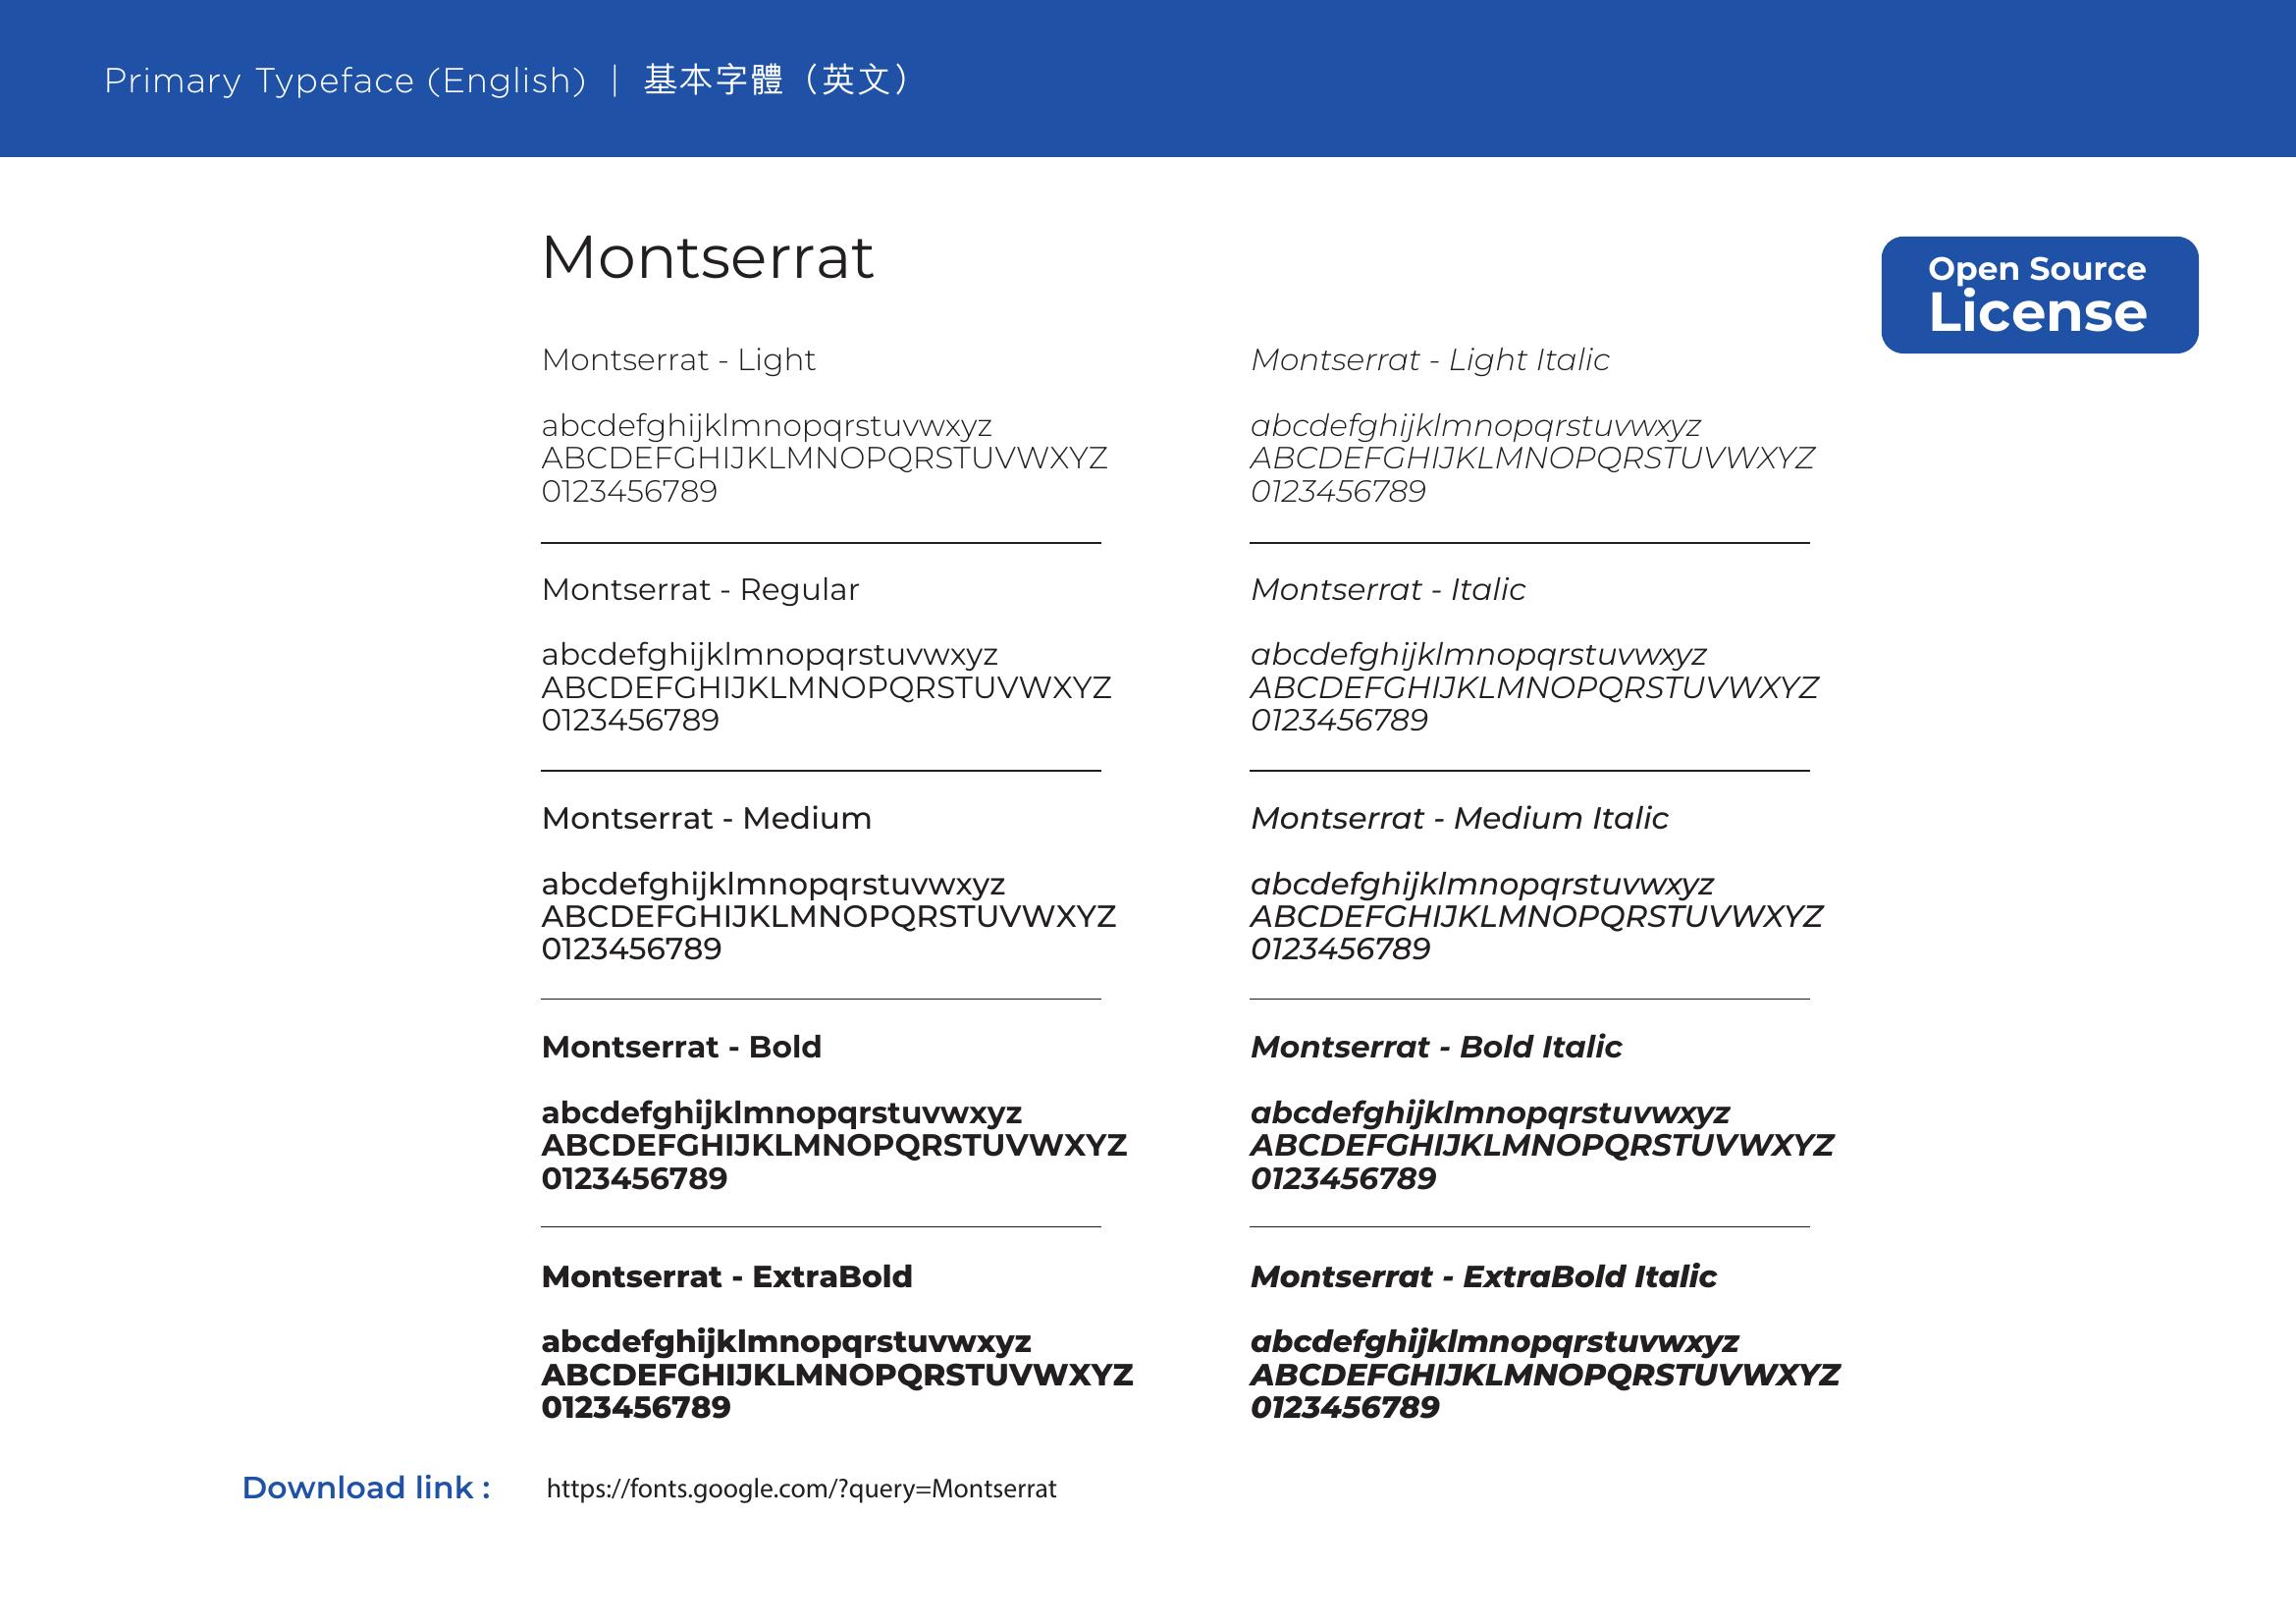Click the ExtraBold lowercase alphabet sample
The width and height of the screenshot is (2296, 1624).
[x=786, y=1342]
